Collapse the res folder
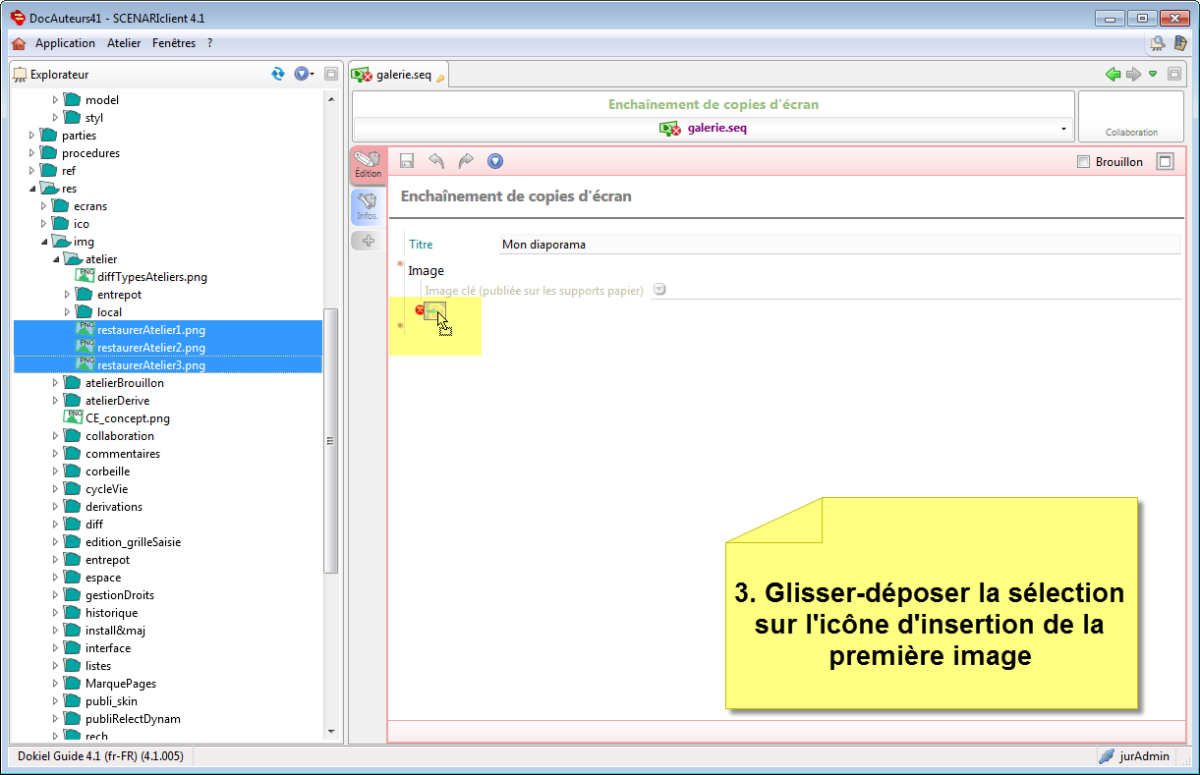Screen dimensions: 1200x775 32,188
